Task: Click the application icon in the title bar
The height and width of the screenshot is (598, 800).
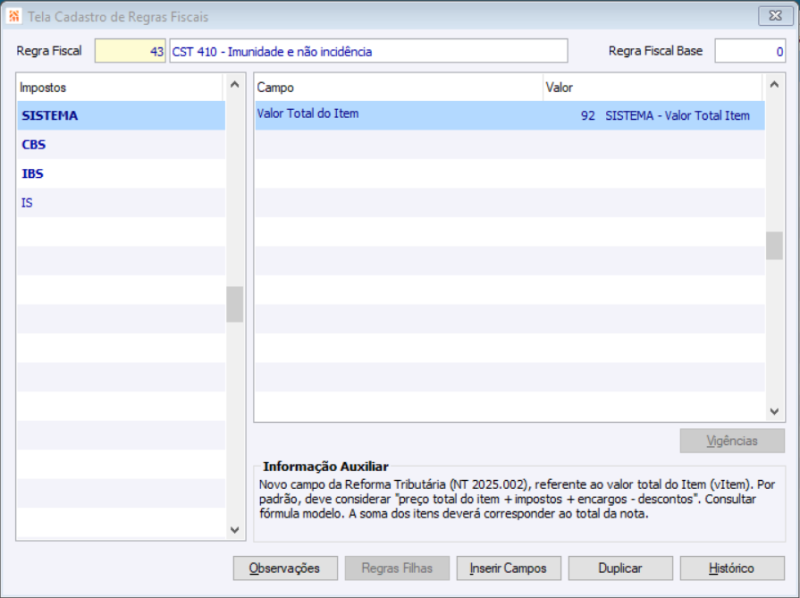Action: (14, 15)
